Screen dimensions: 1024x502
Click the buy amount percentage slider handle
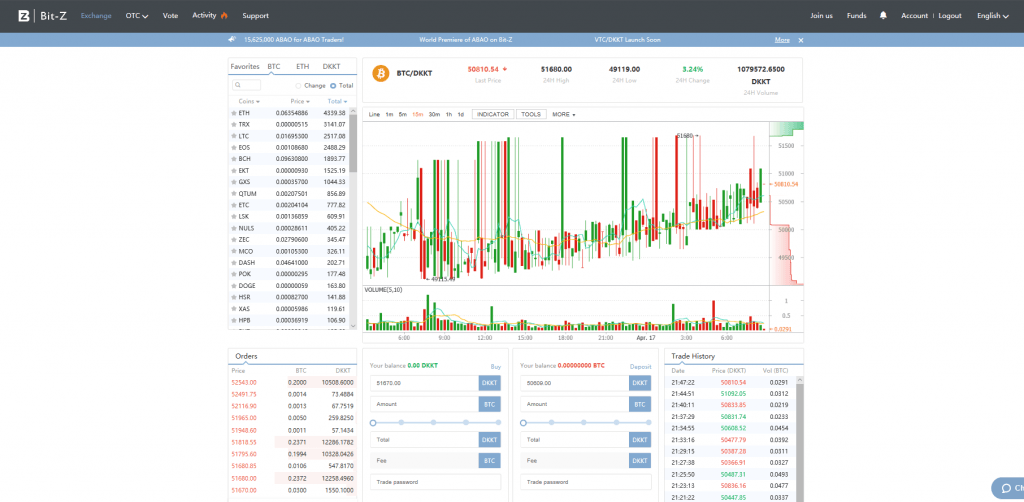click(x=373, y=423)
